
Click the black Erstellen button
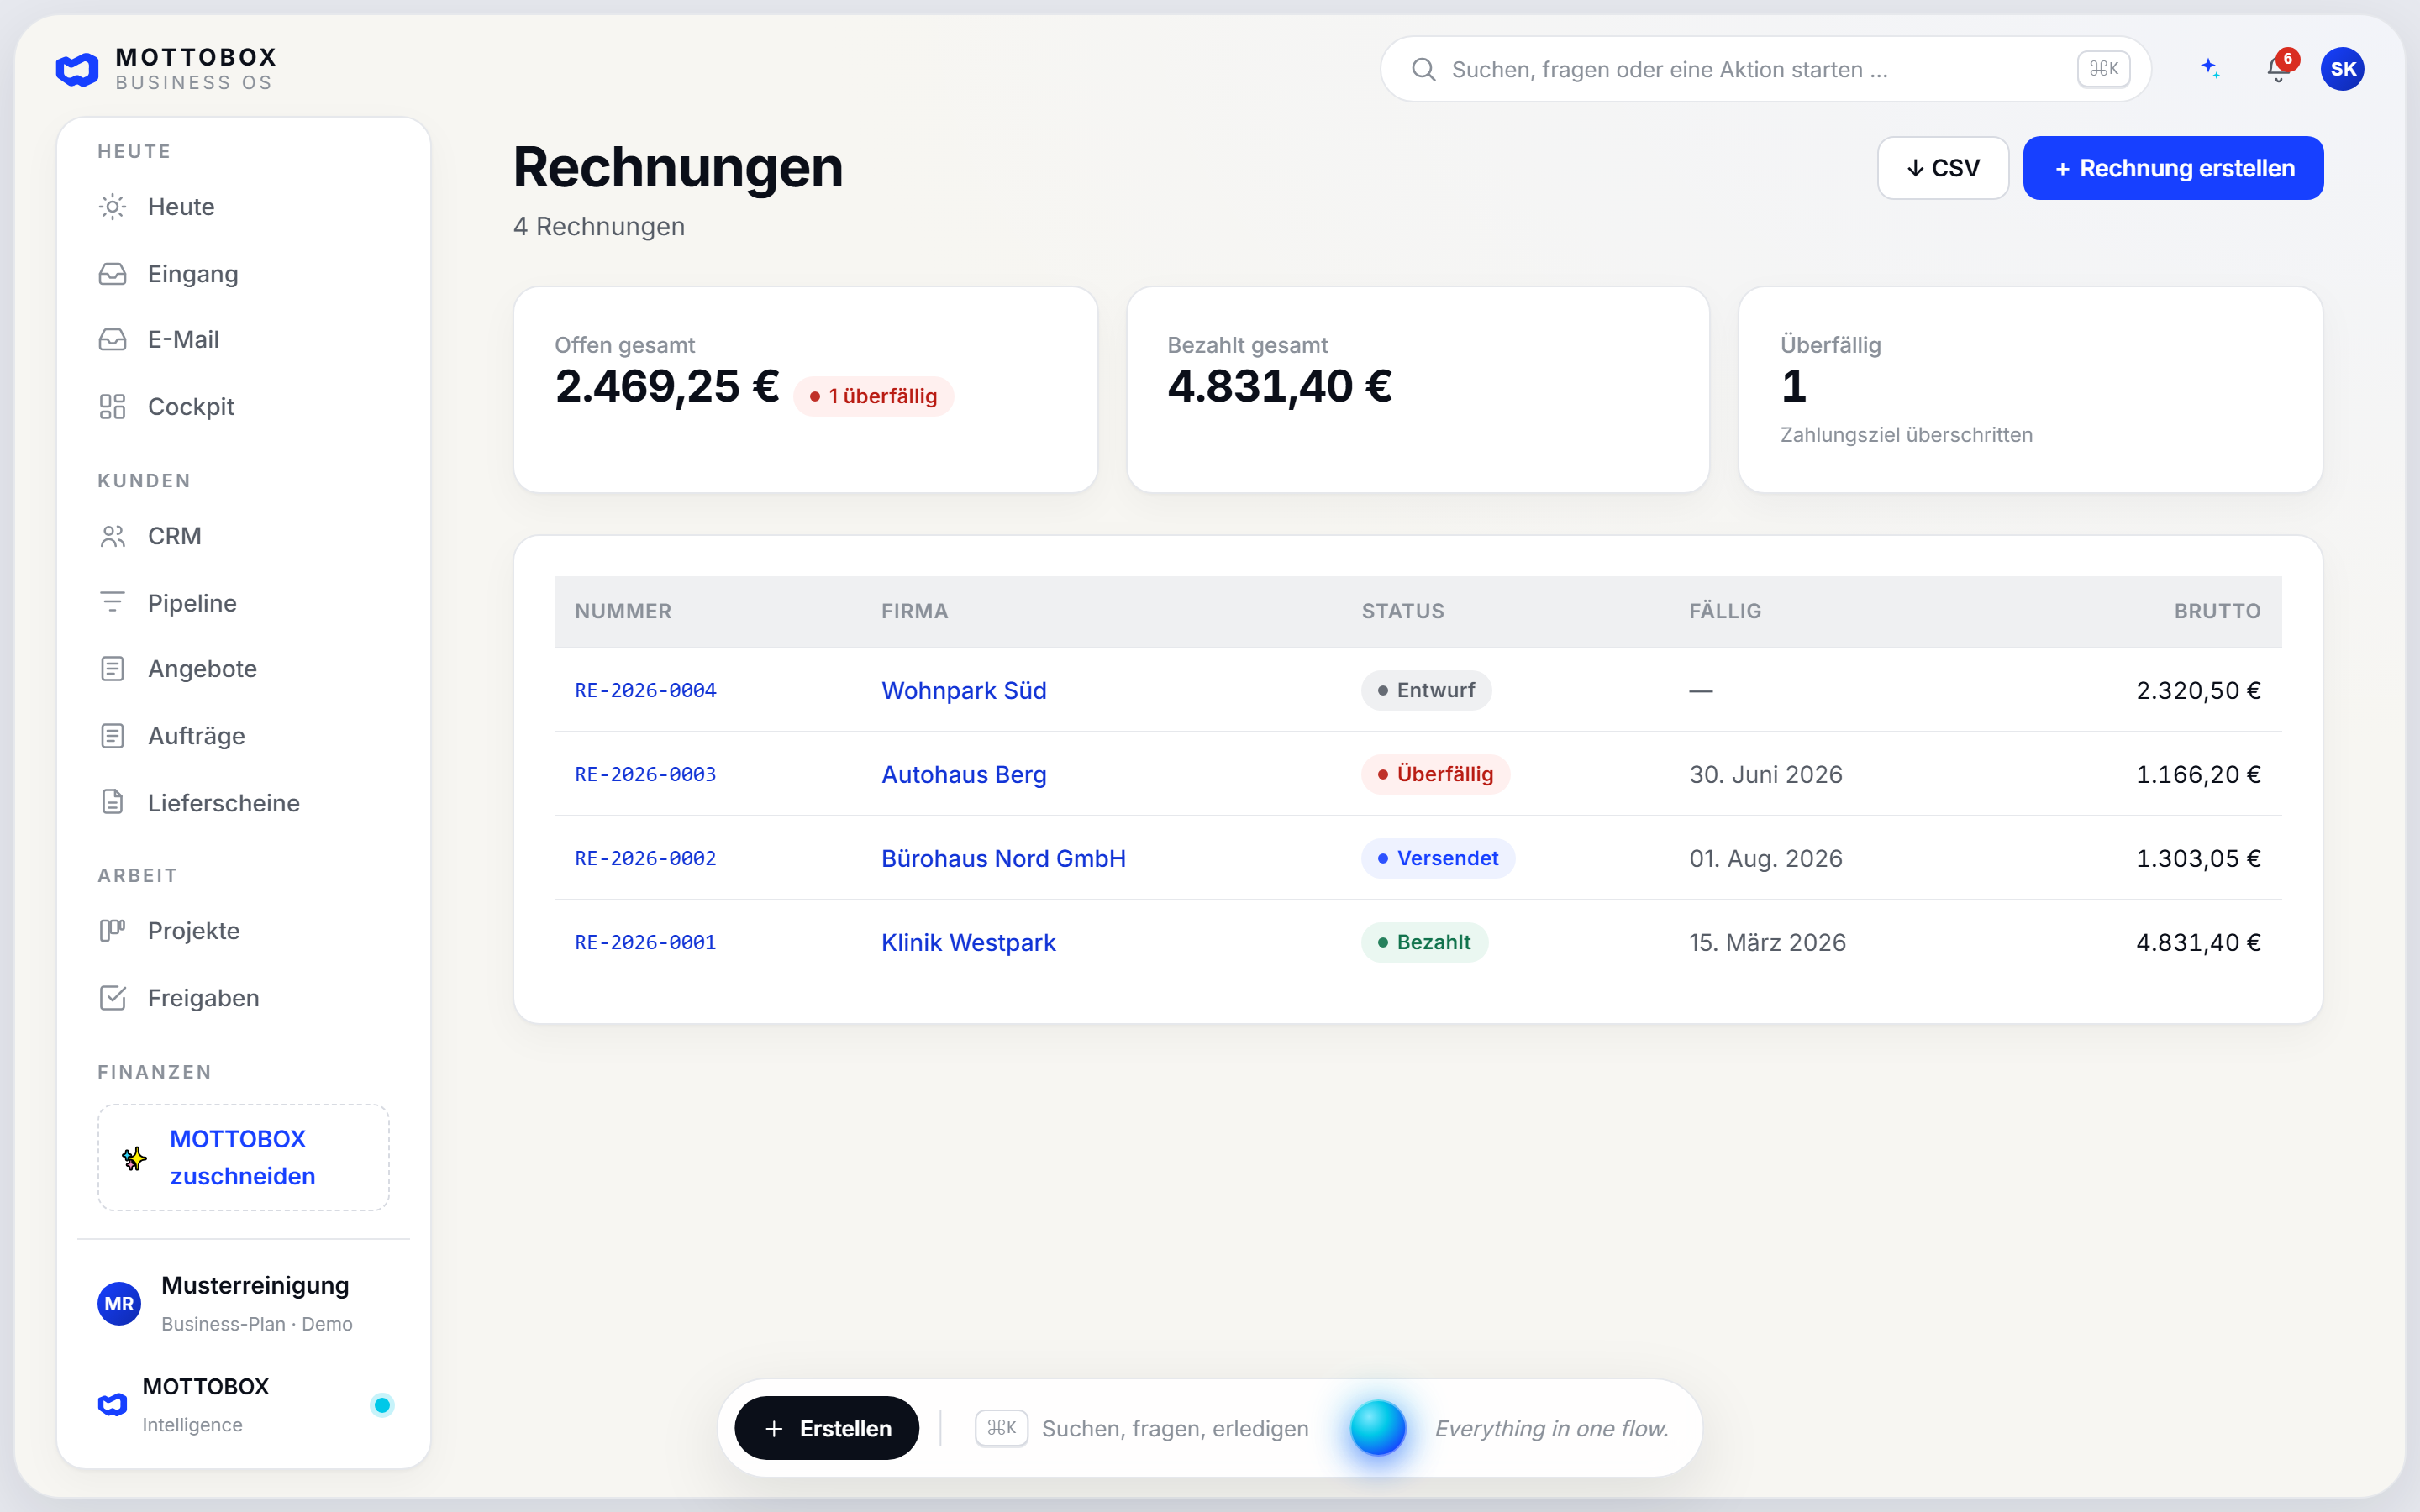tap(827, 1428)
